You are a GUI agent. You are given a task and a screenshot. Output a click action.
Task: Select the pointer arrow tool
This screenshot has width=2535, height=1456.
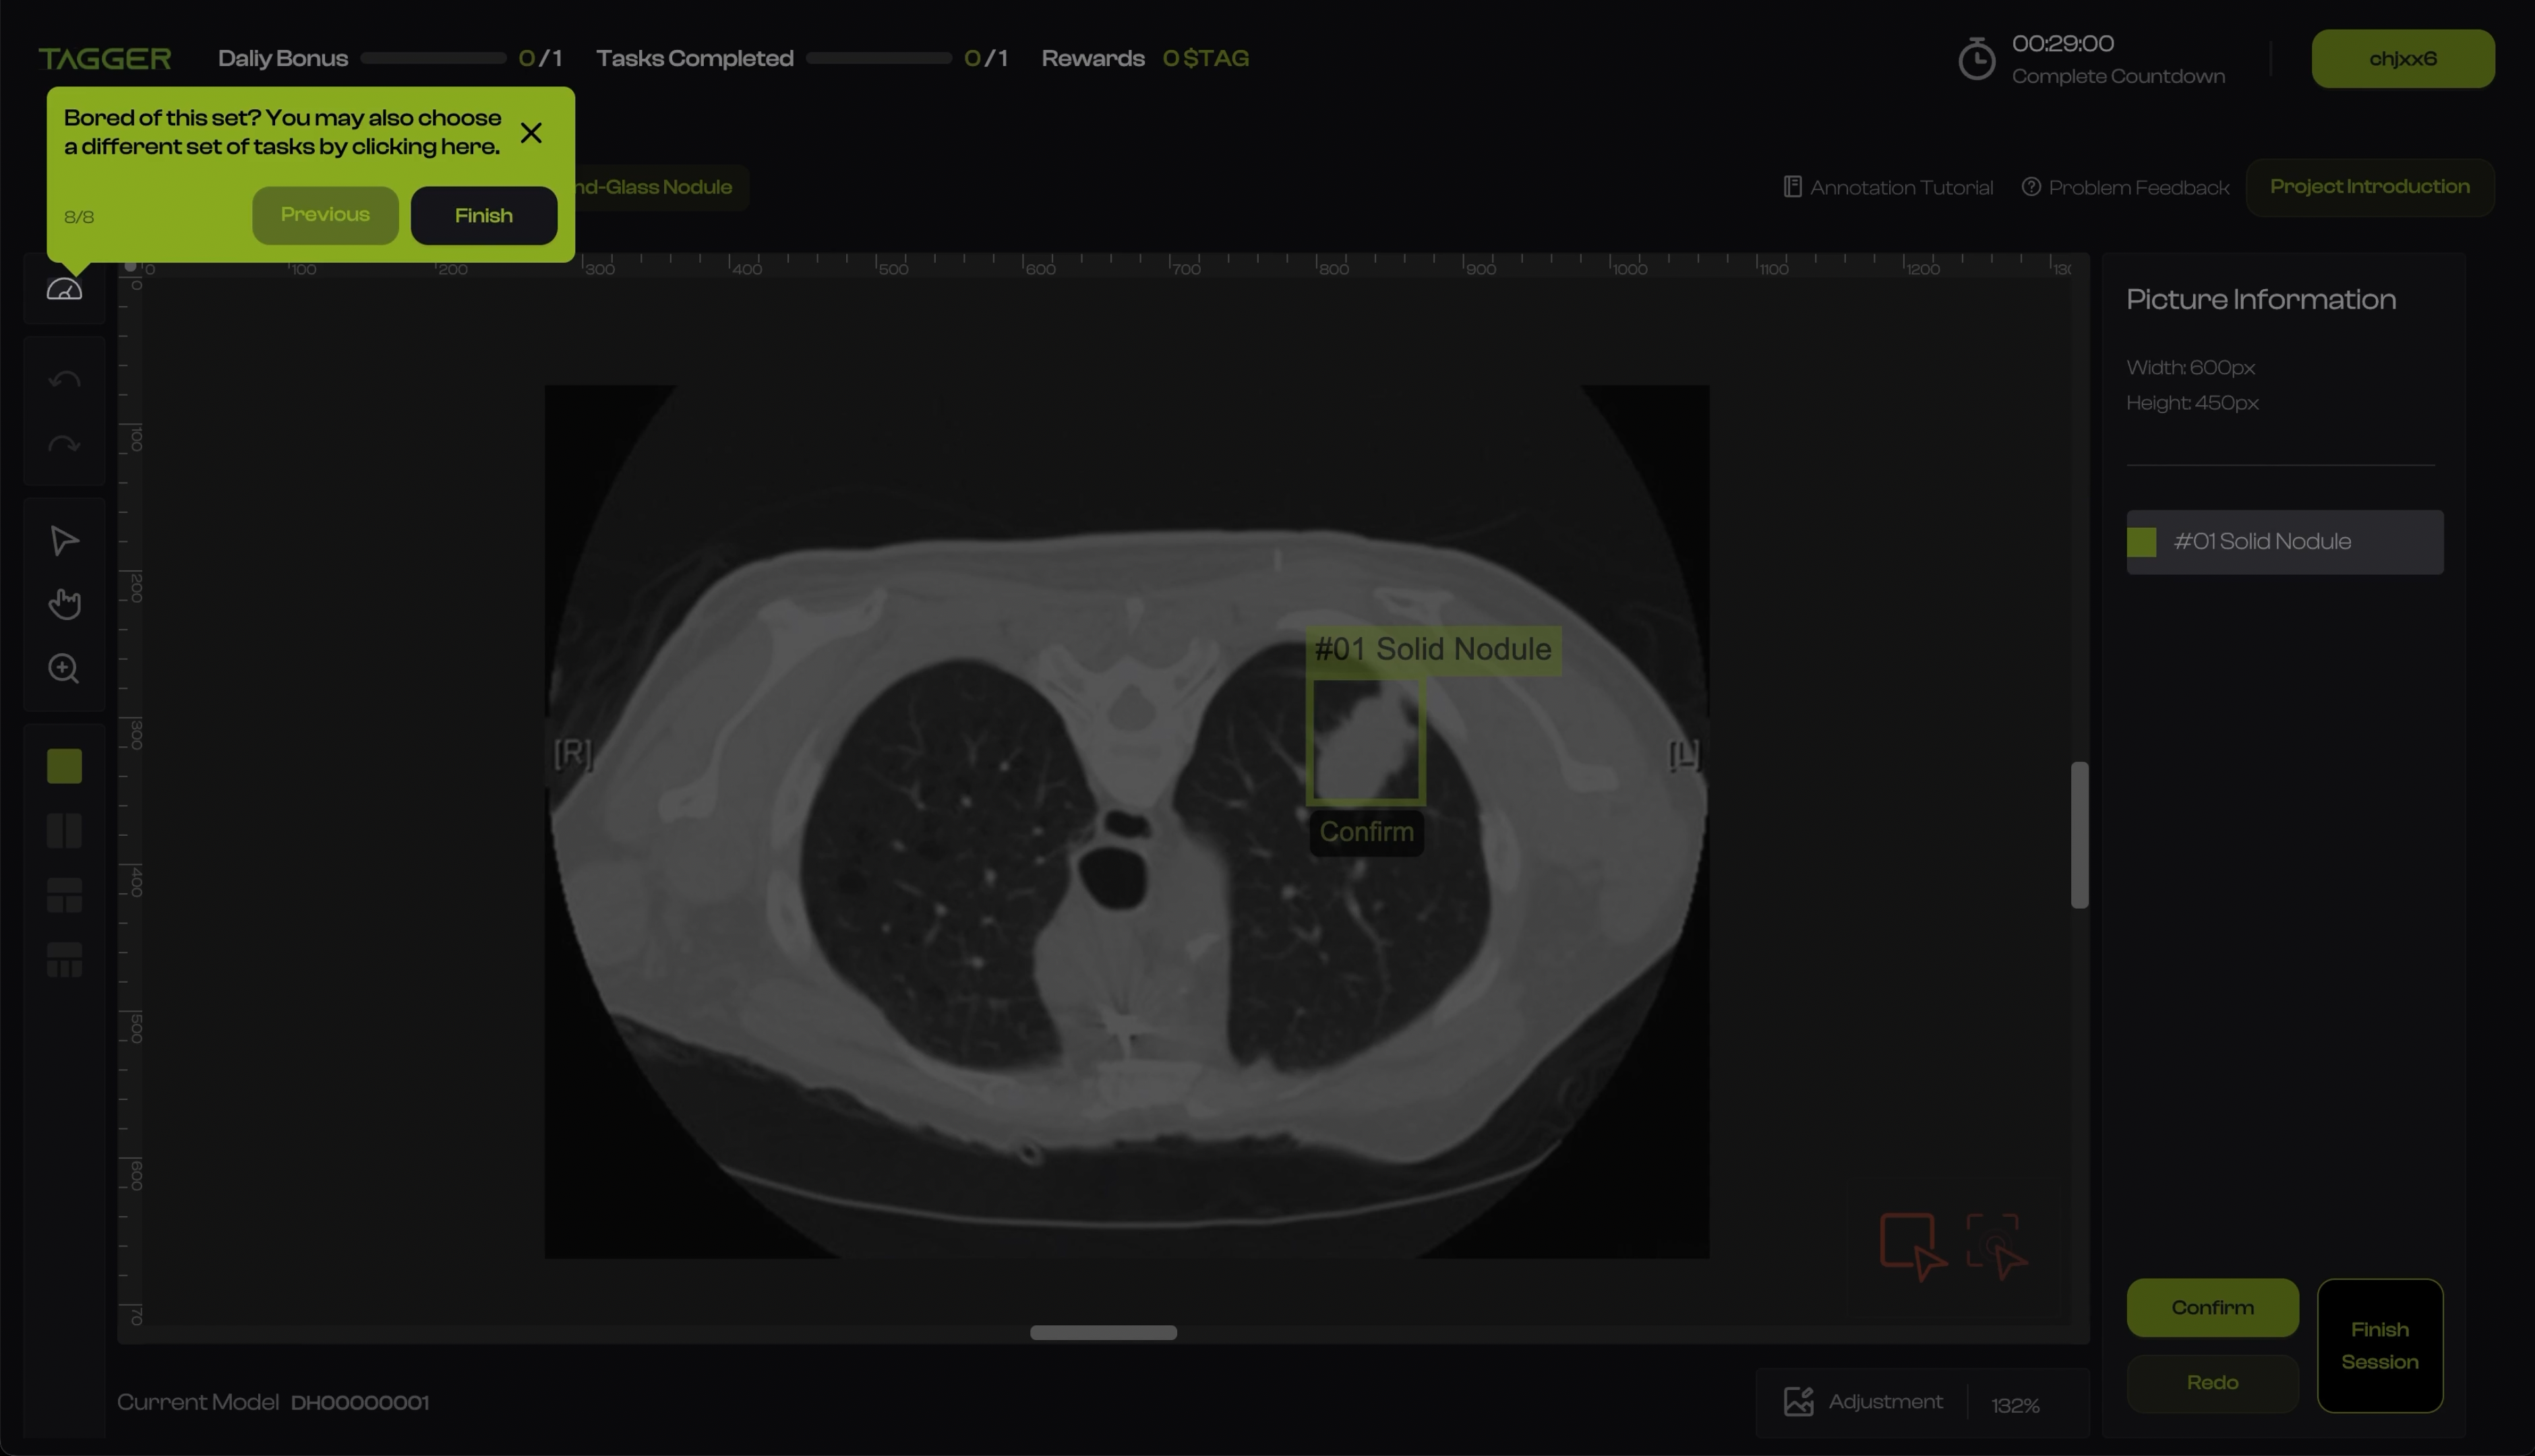click(64, 541)
